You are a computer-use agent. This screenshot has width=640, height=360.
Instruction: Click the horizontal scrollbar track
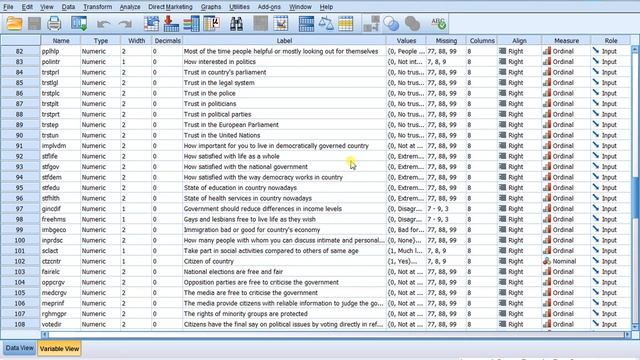[337, 335]
